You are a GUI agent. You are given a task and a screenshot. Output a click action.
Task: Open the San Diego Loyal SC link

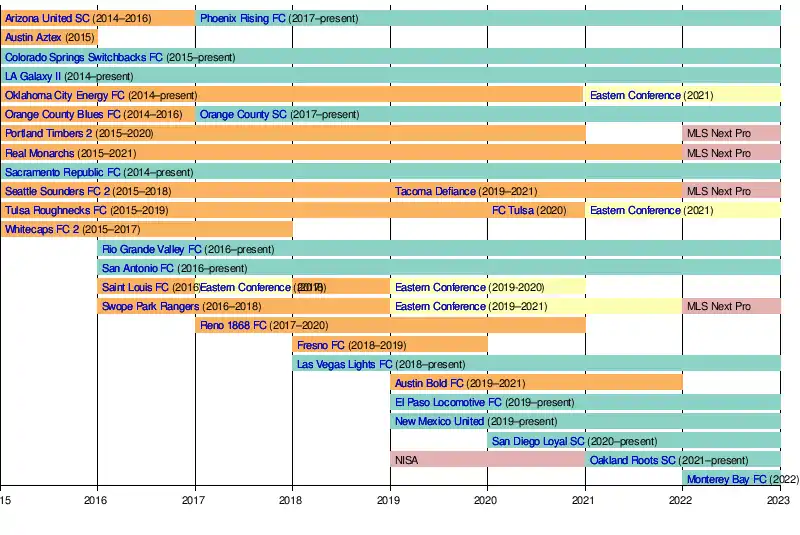[538, 441]
